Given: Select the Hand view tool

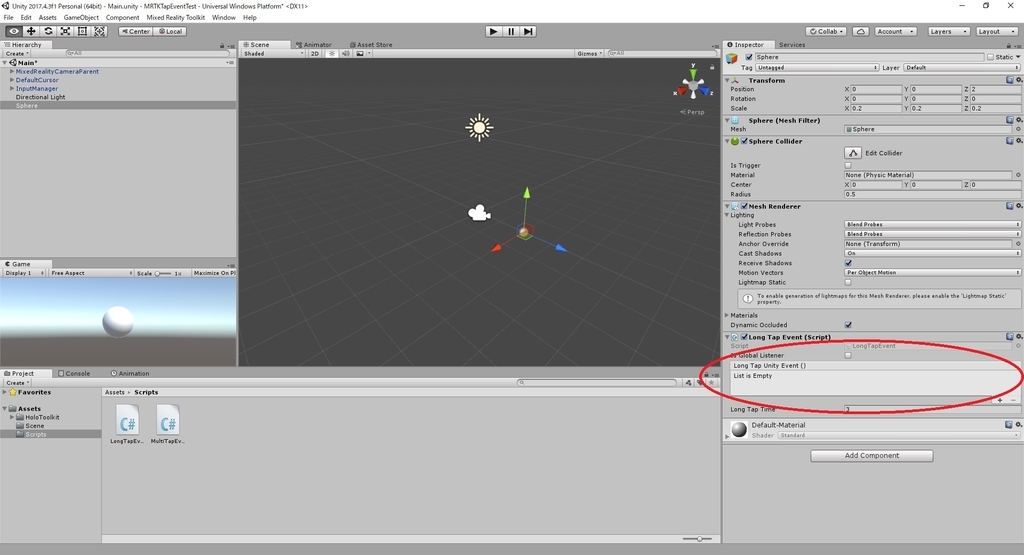Looking at the screenshot, I should click(x=14, y=31).
